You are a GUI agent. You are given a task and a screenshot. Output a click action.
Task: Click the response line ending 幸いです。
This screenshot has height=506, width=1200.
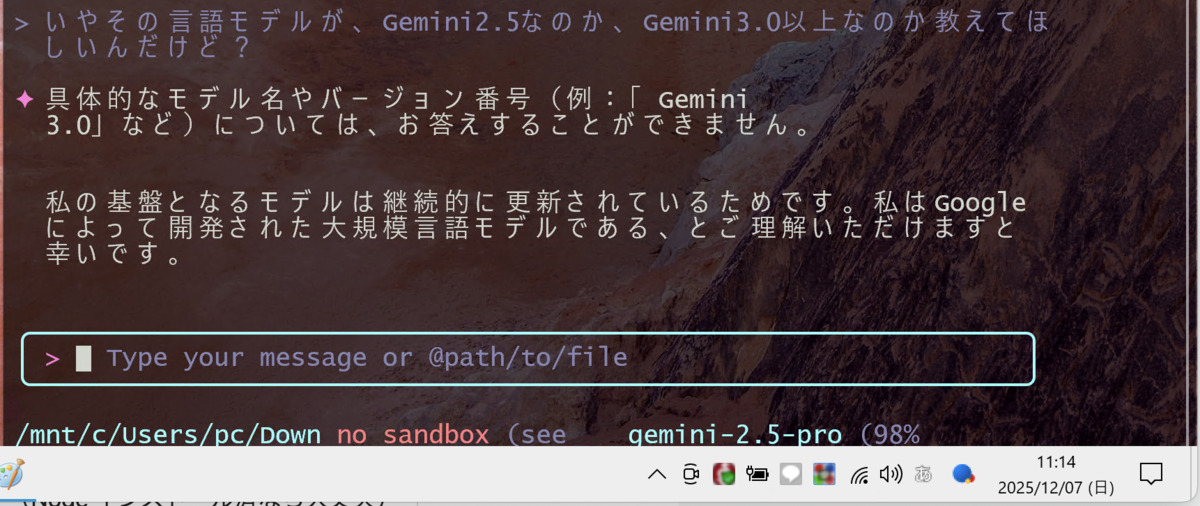113,255
